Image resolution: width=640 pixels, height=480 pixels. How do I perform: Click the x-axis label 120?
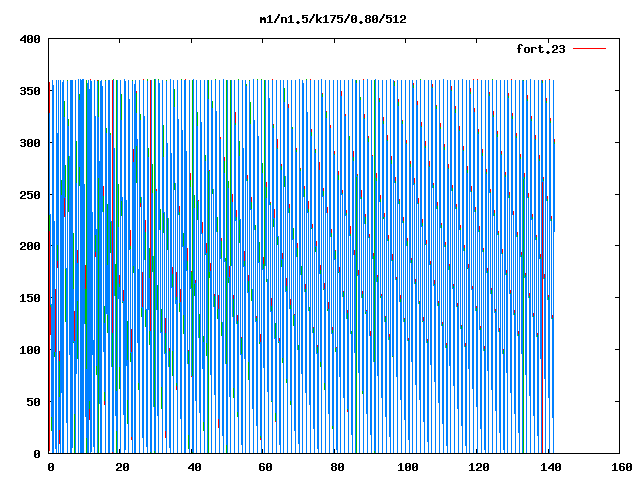[479, 467]
